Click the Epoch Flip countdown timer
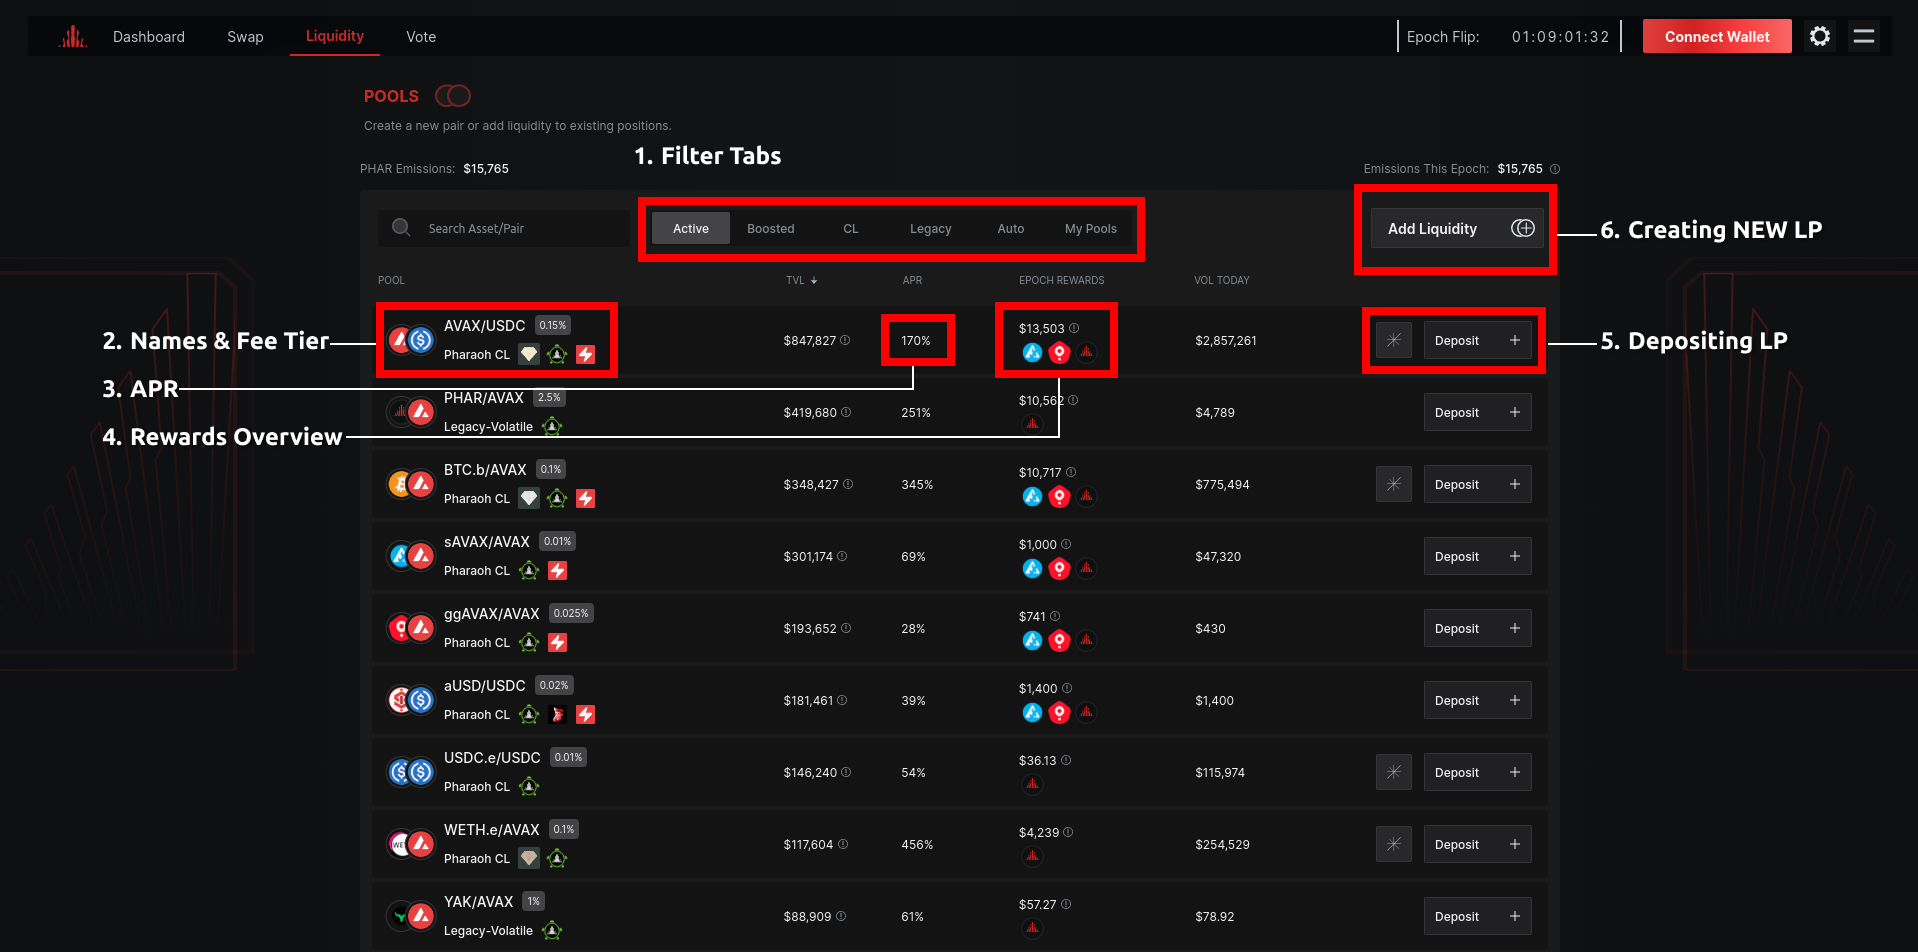1918x952 pixels. pos(1560,37)
